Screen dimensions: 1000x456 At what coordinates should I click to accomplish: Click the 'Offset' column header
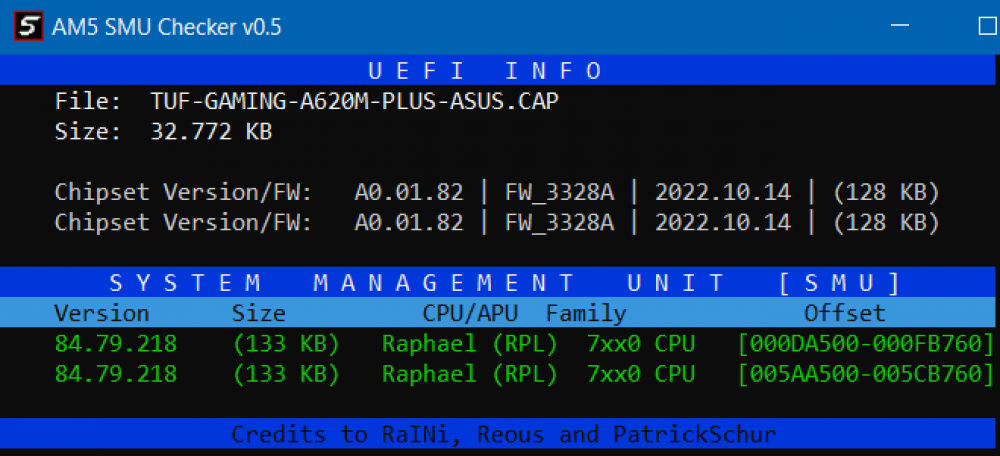point(845,313)
